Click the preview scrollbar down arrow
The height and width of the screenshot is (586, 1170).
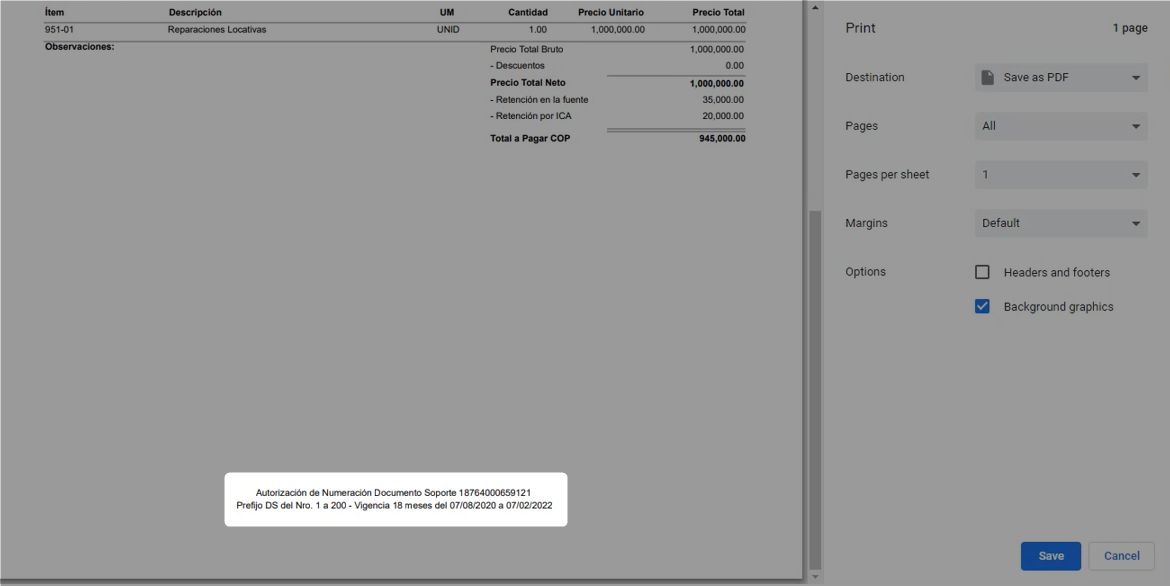(x=815, y=577)
